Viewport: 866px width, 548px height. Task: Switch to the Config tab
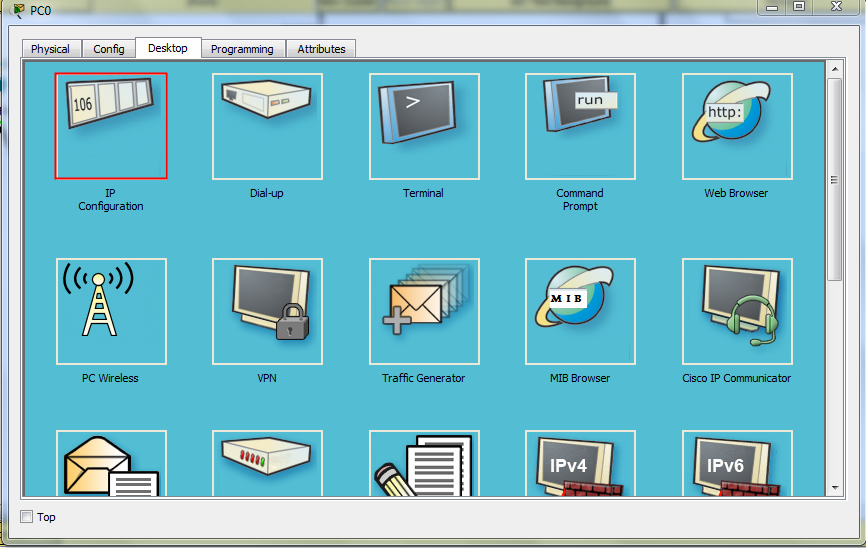point(109,49)
